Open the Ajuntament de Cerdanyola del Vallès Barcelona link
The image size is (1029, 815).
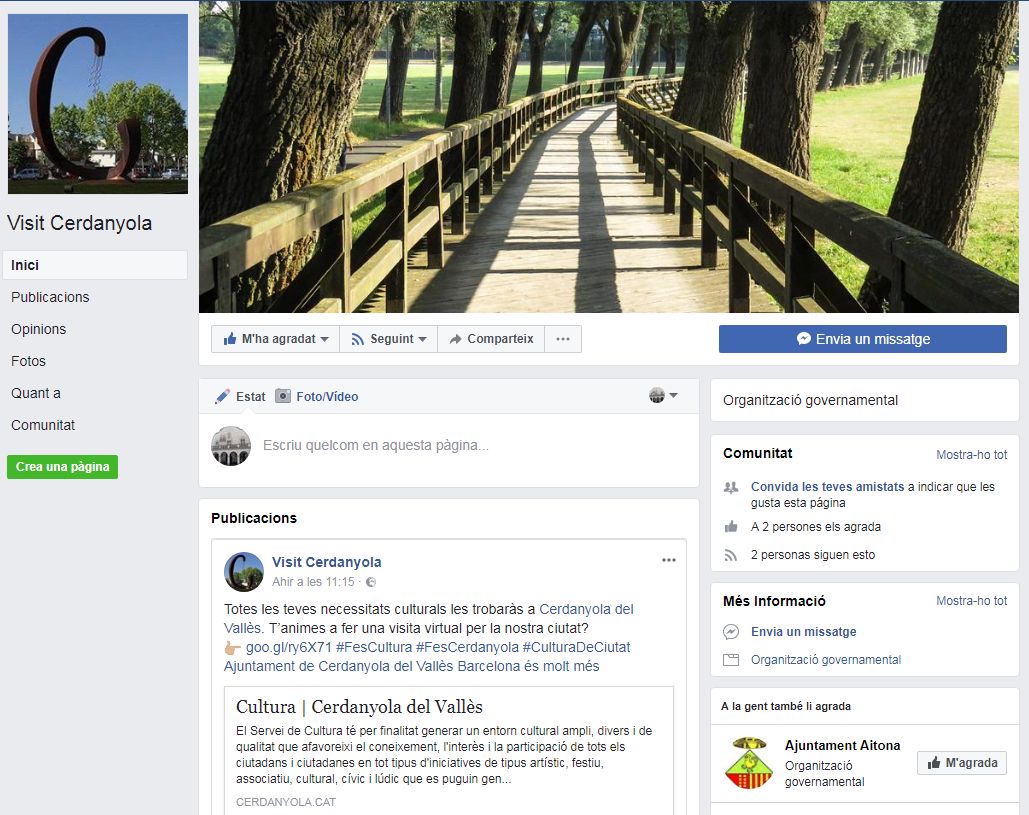tap(411, 666)
